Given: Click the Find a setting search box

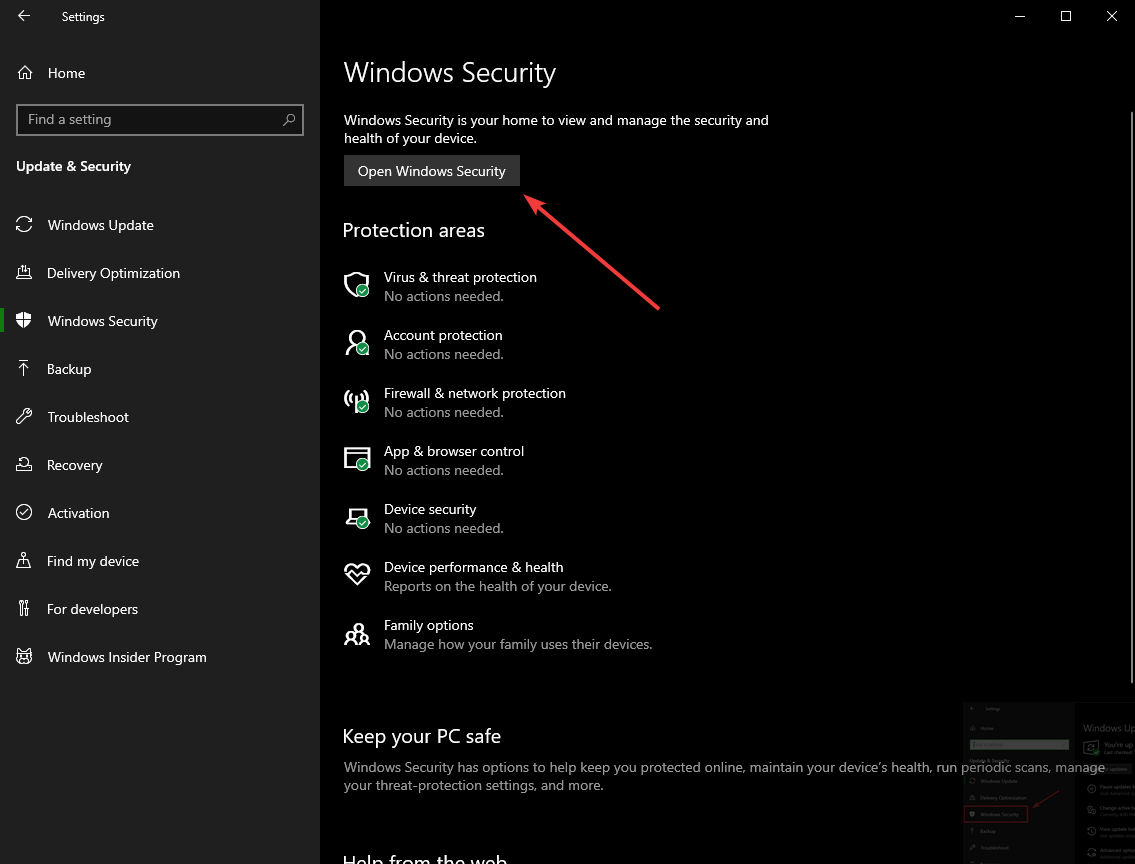Looking at the screenshot, I should [160, 119].
